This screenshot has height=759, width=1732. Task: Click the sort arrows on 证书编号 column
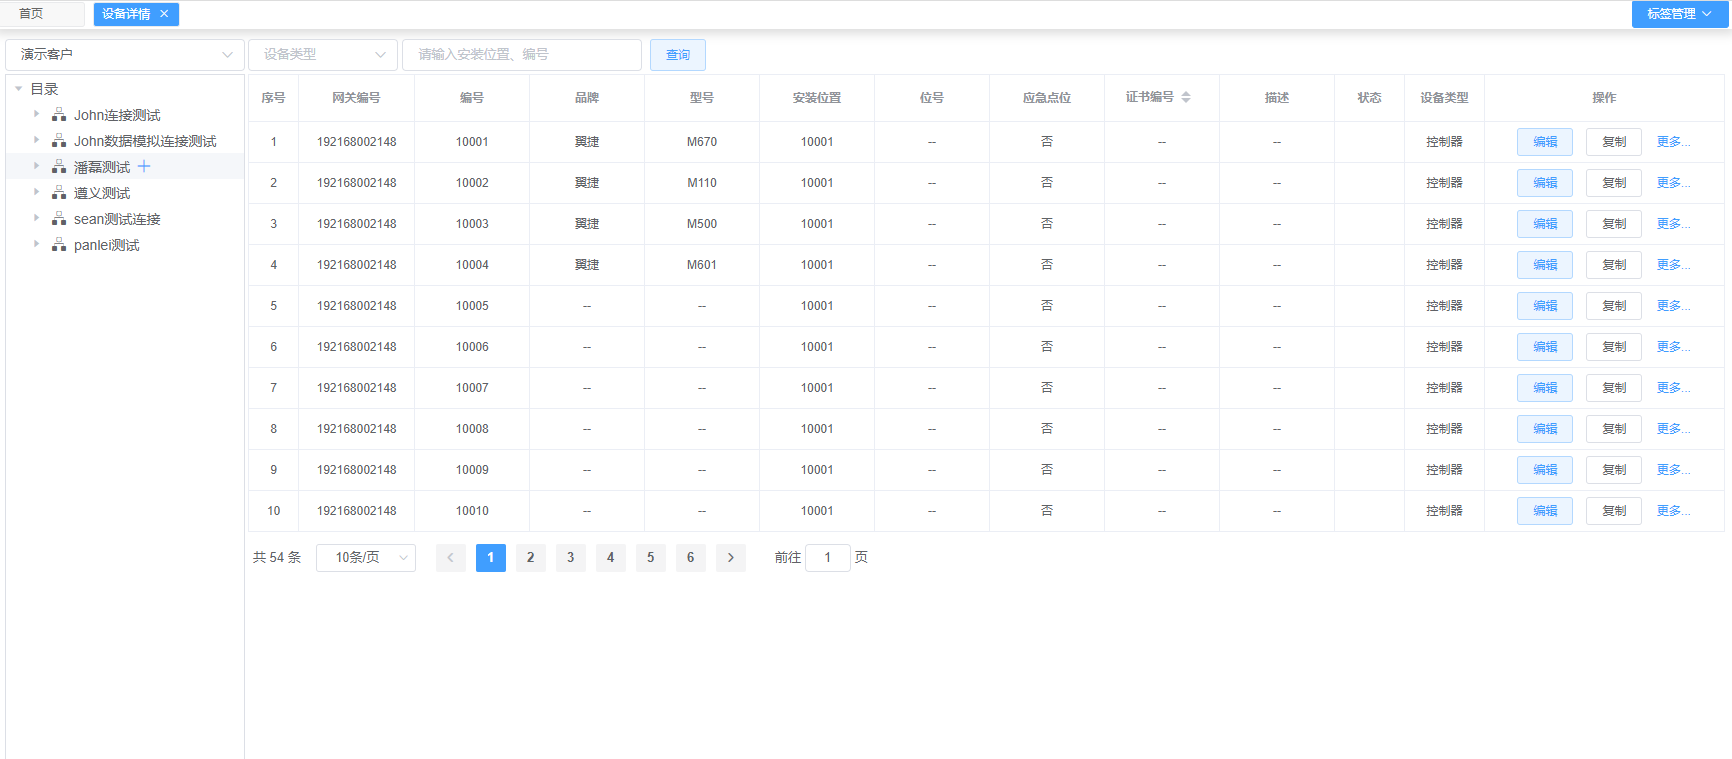pyautogui.click(x=1186, y=97)
